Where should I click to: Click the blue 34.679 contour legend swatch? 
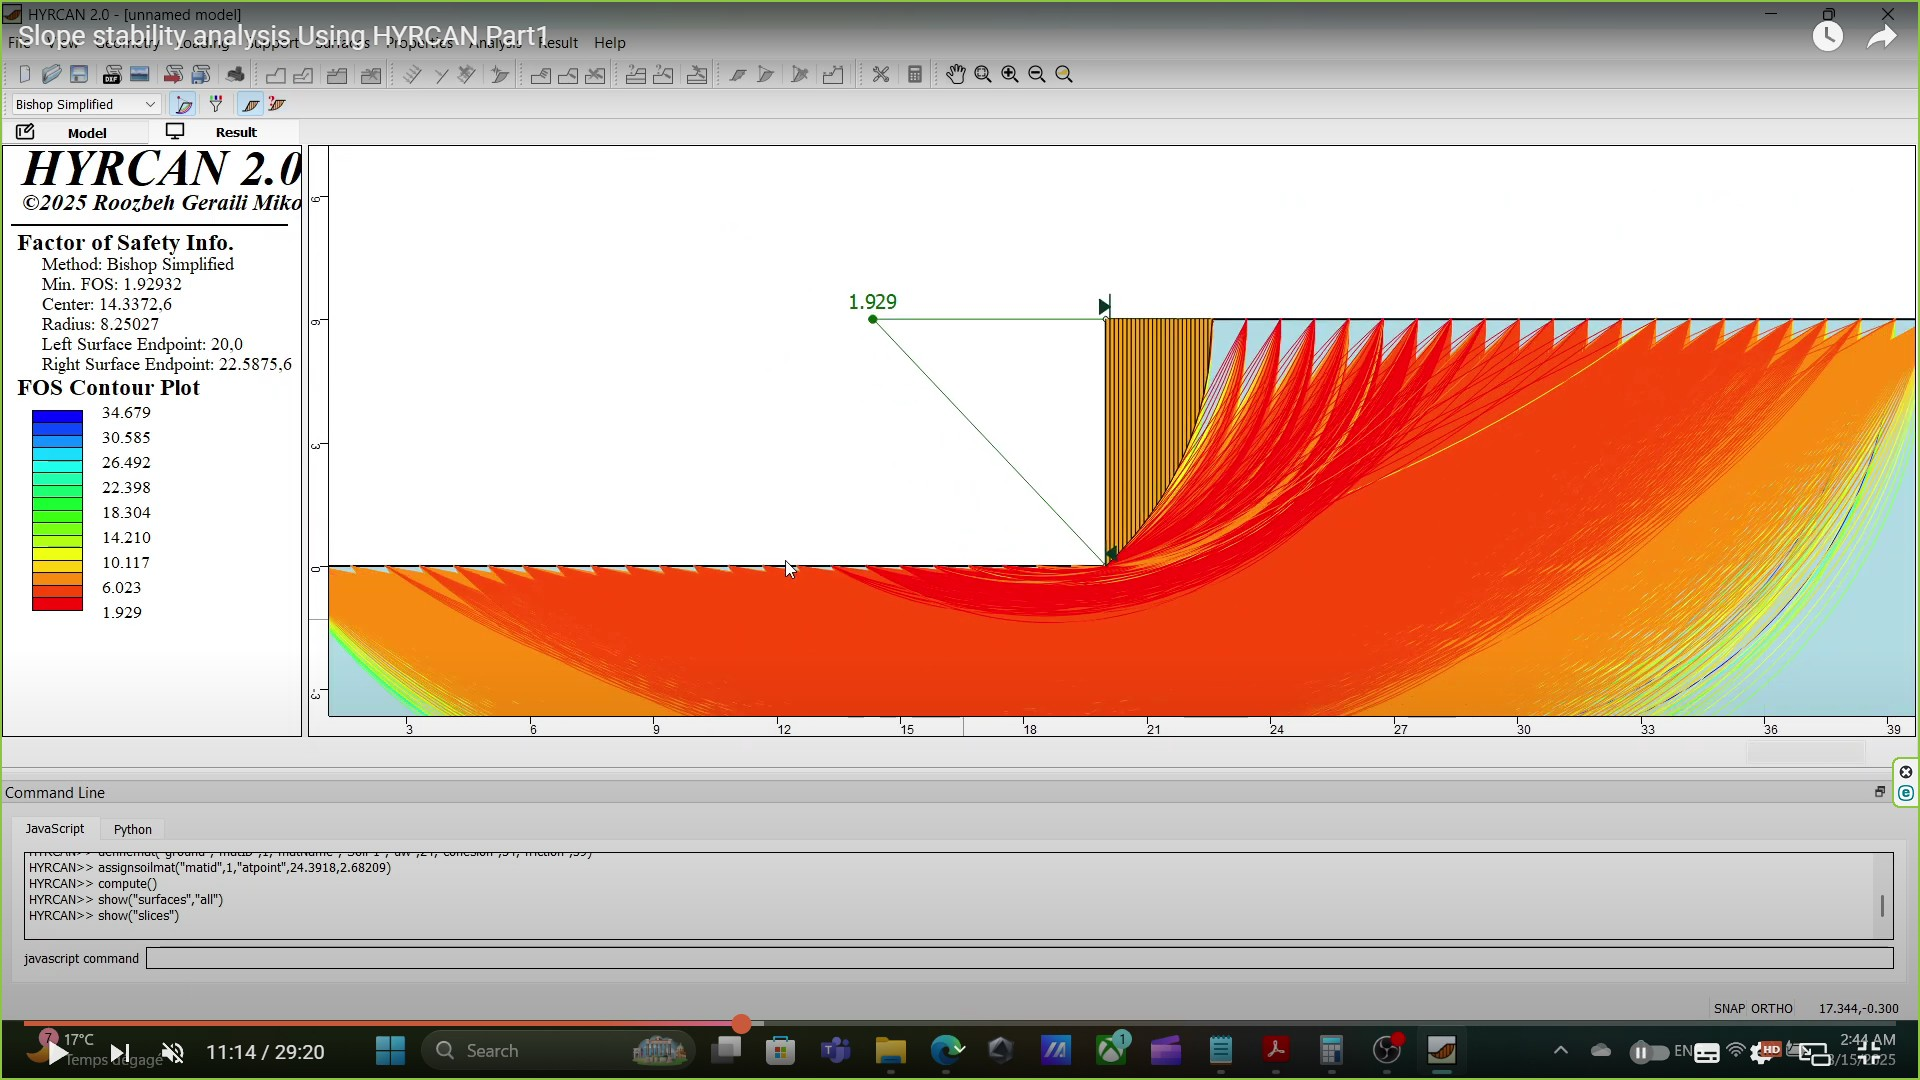[57, 416]
